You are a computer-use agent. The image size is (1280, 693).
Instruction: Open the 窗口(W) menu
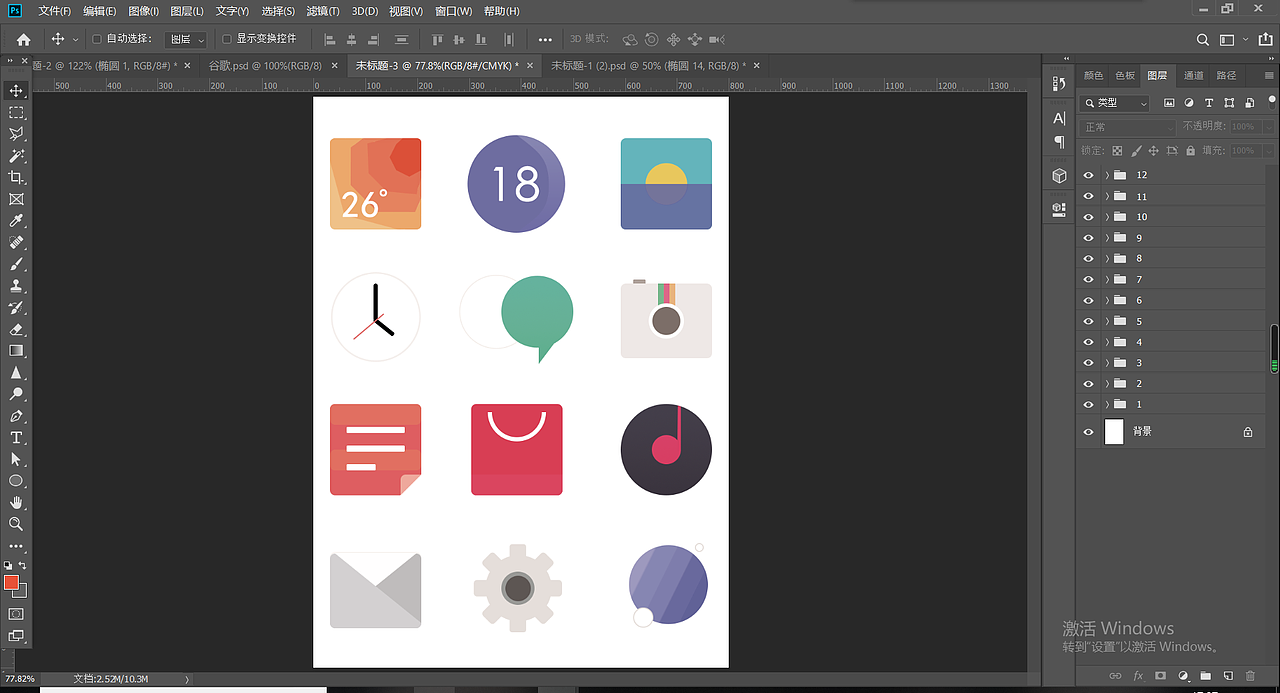[454, 11]
